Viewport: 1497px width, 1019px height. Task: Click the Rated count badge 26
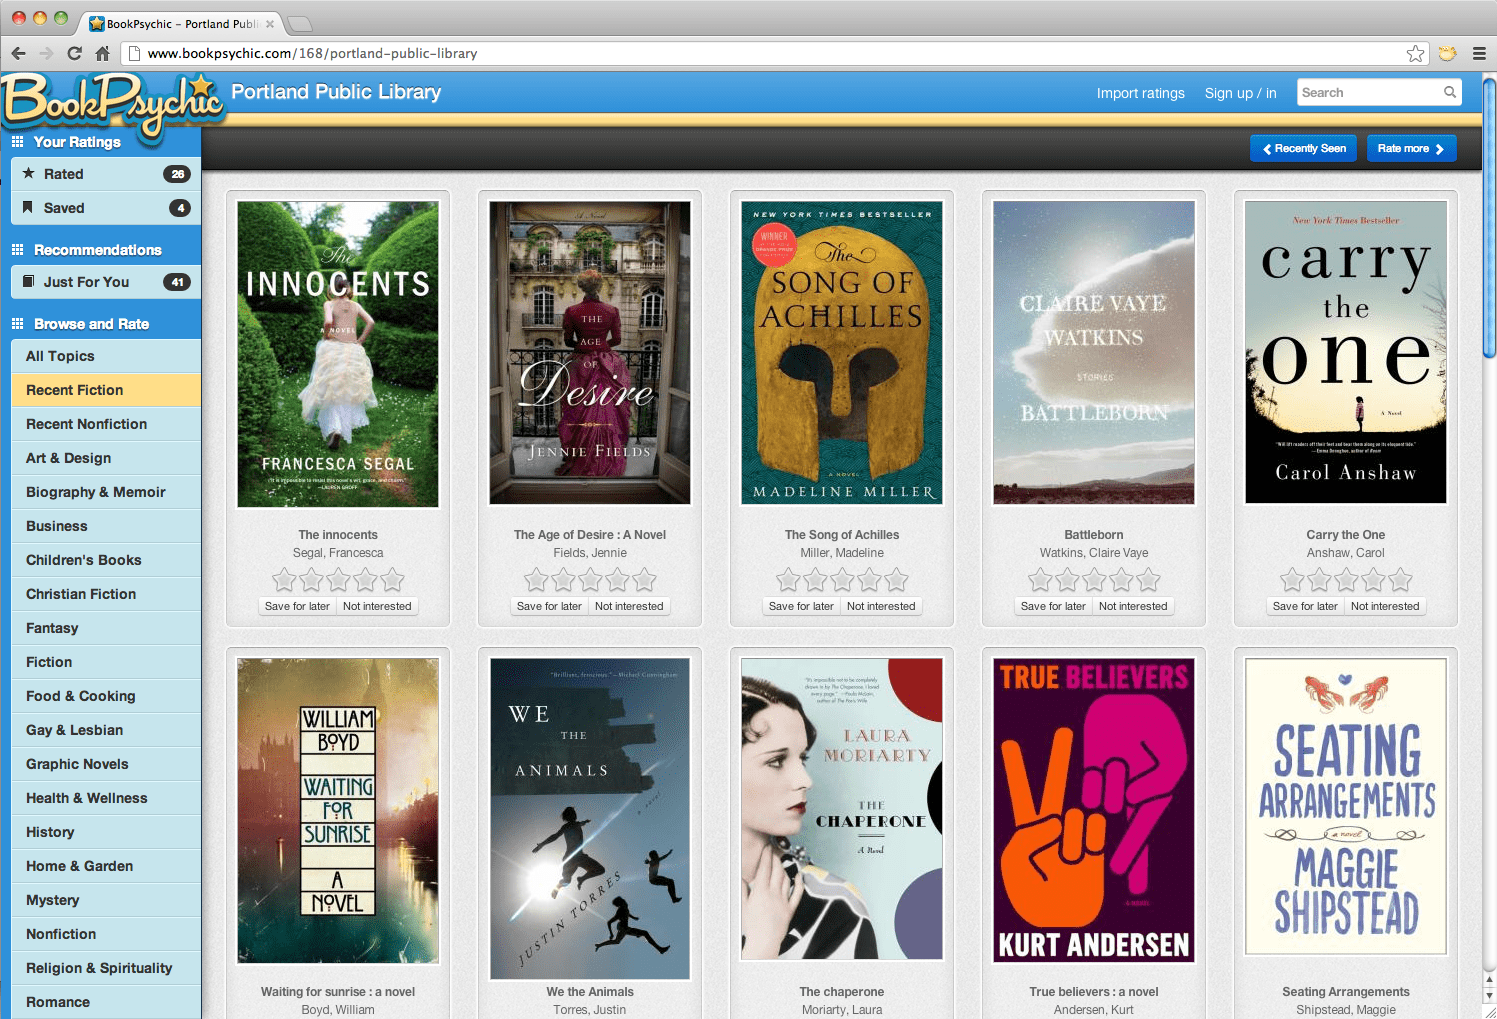coord(177,174)
